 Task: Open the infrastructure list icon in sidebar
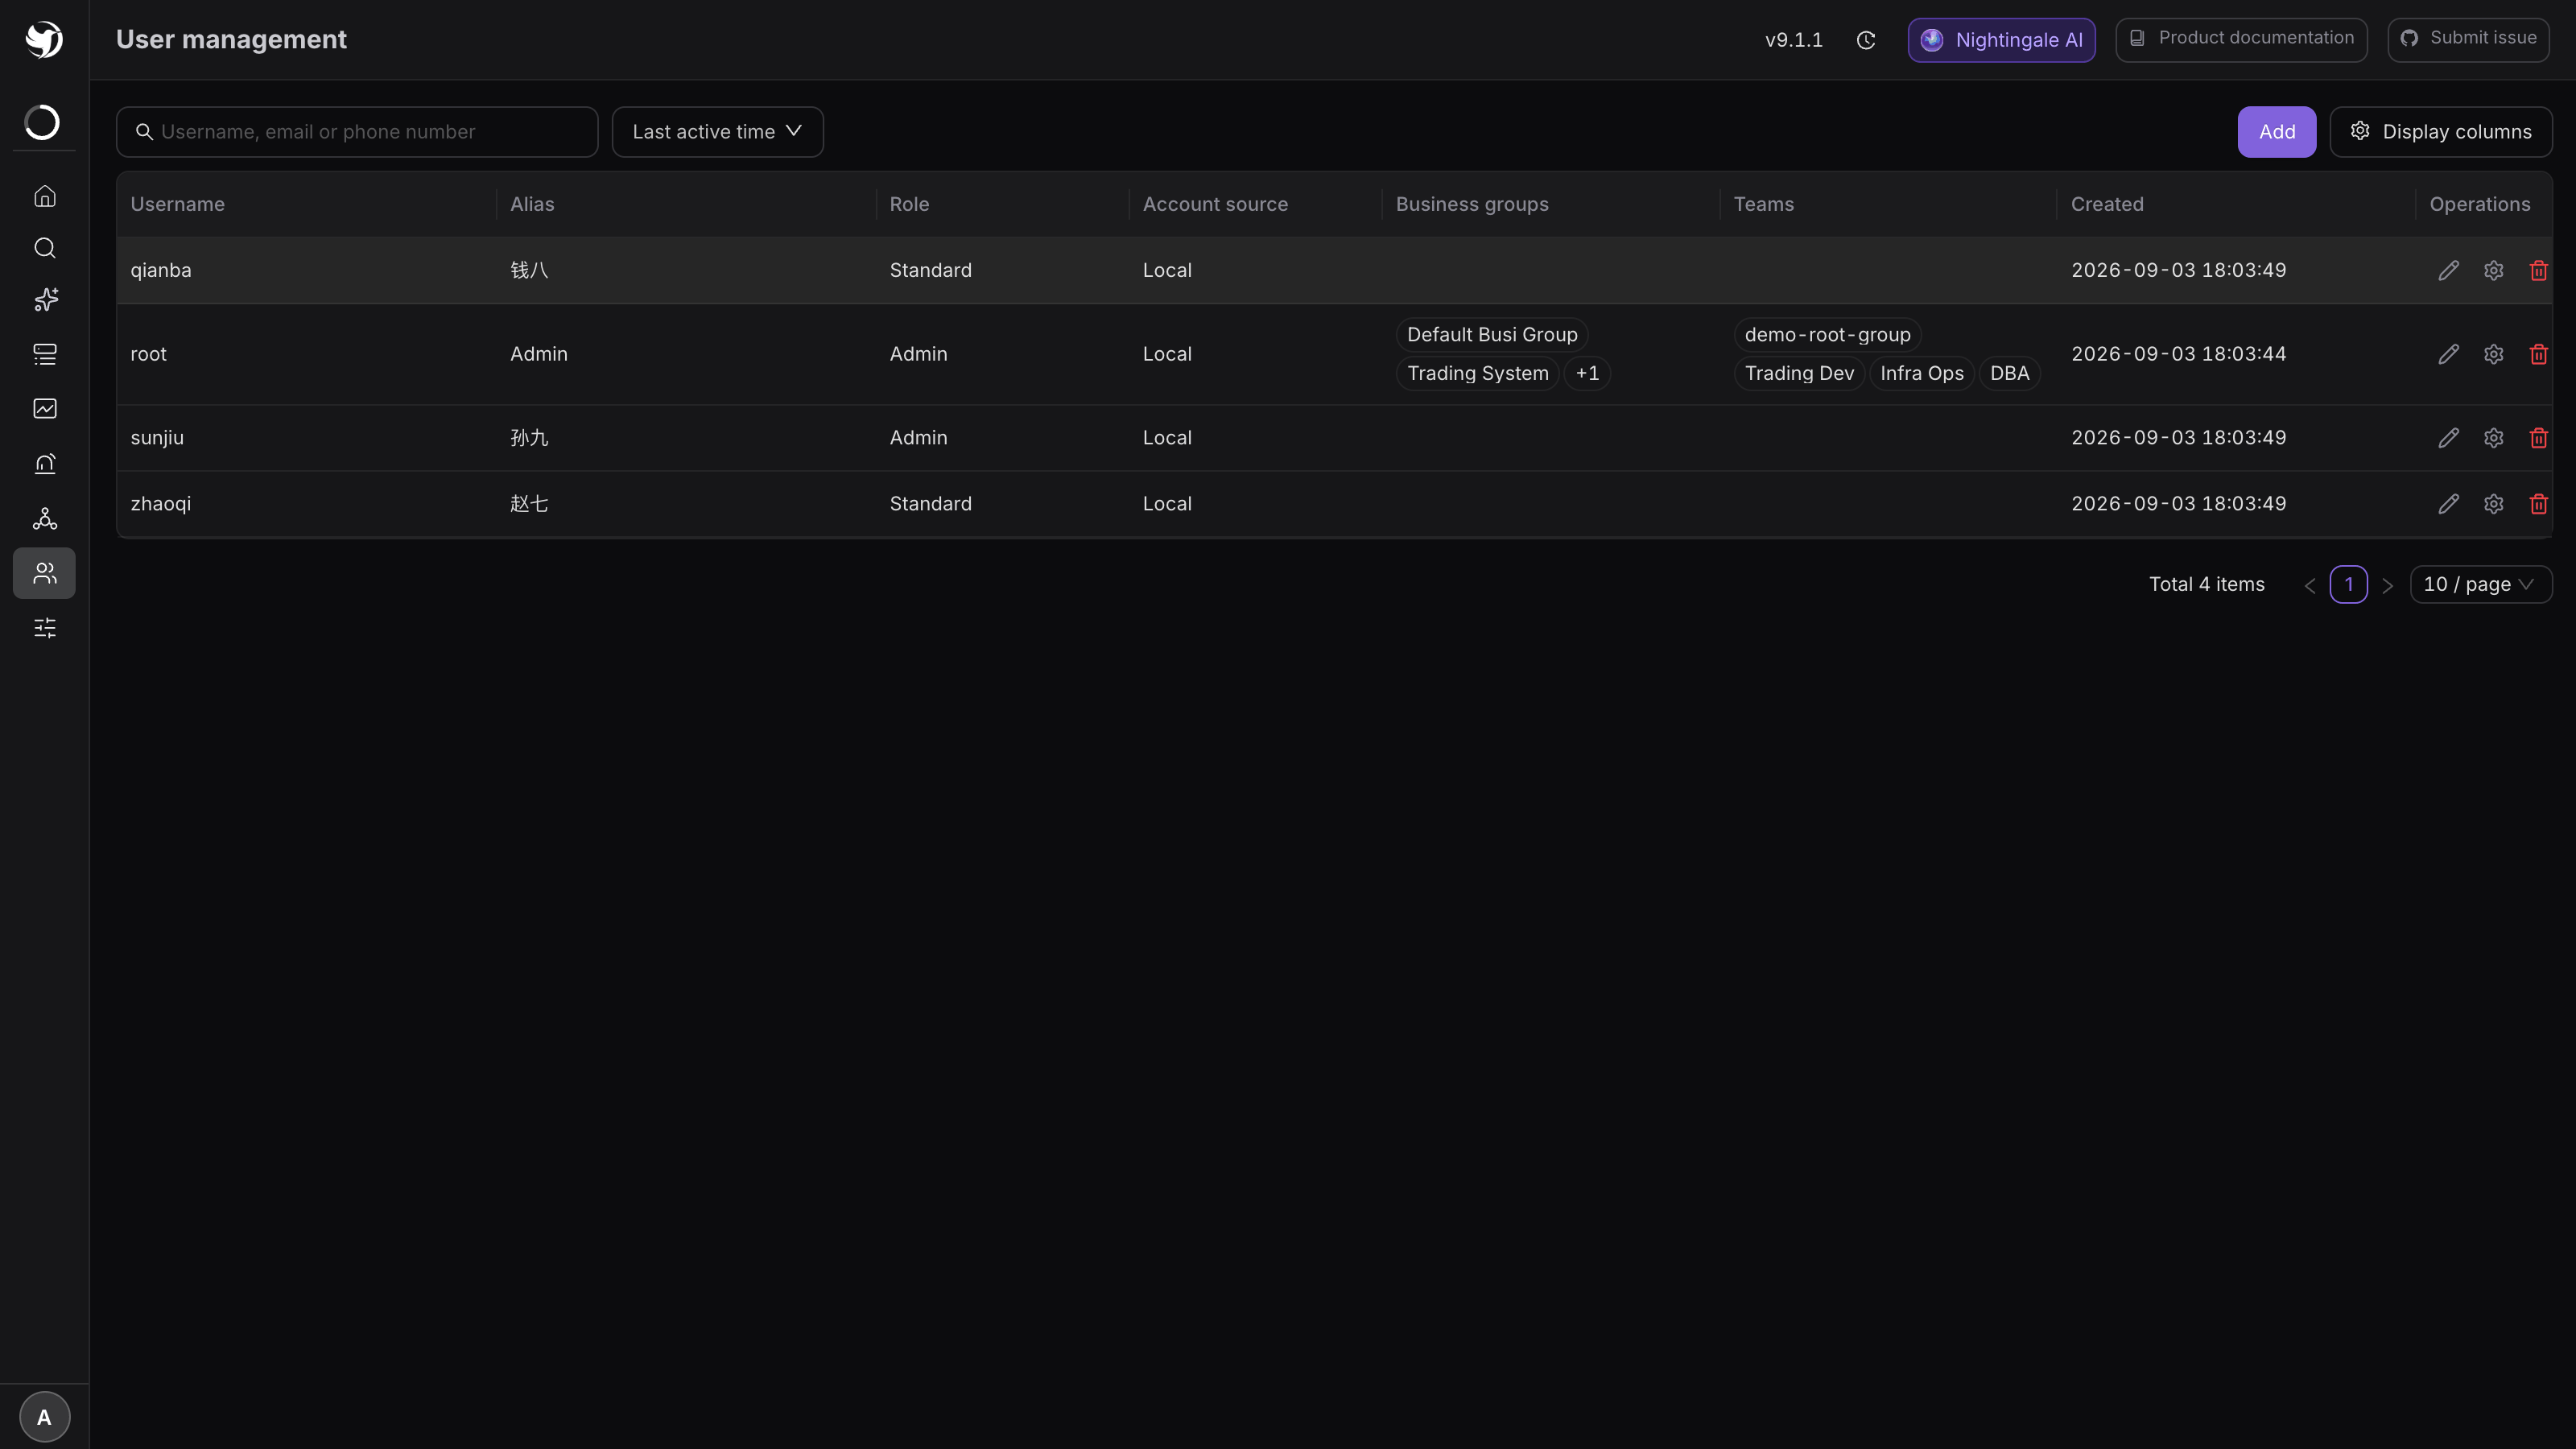(44, 354)
